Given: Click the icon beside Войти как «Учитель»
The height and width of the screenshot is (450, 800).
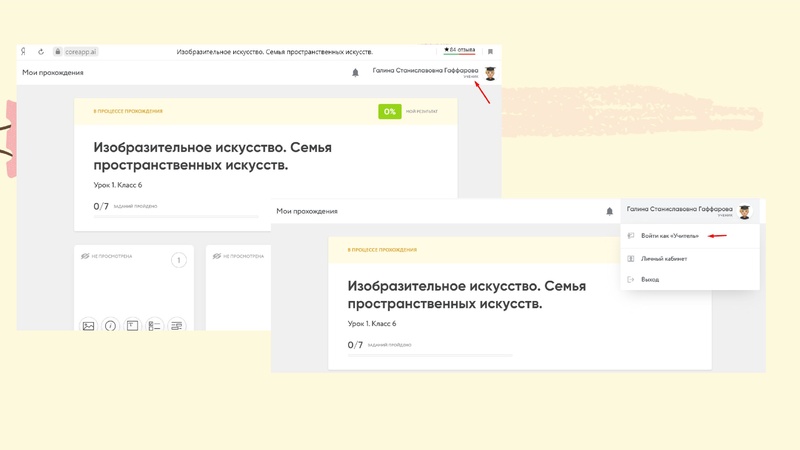Looking at the screenshot, I should click(631, 236).
